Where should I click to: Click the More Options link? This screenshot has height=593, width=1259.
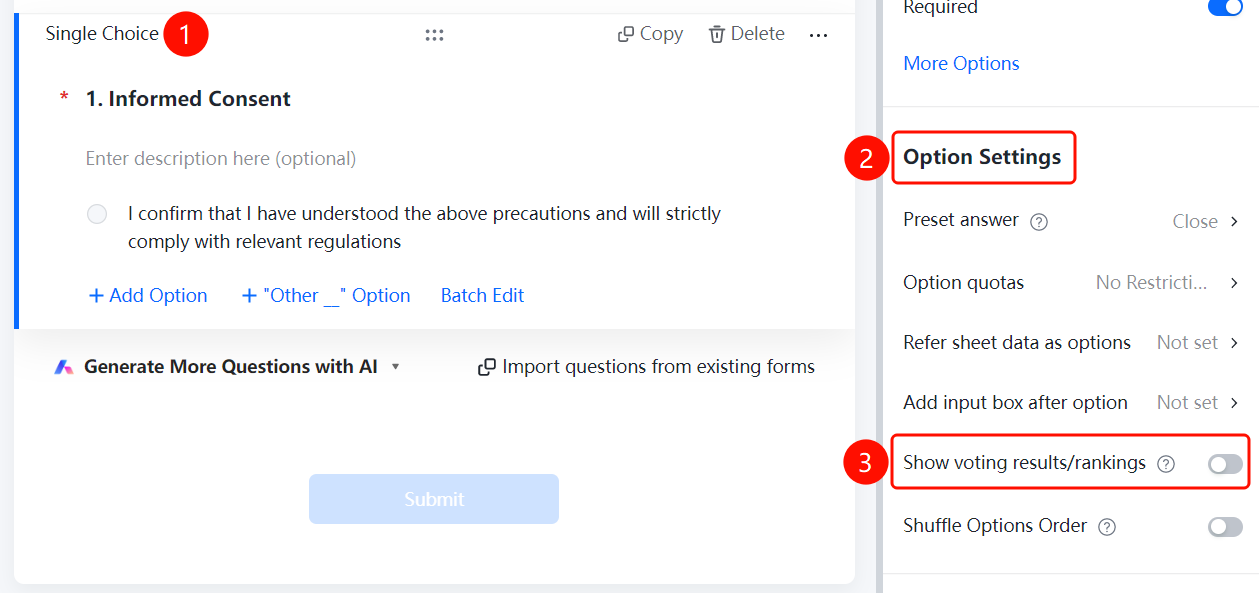(961, 63)
